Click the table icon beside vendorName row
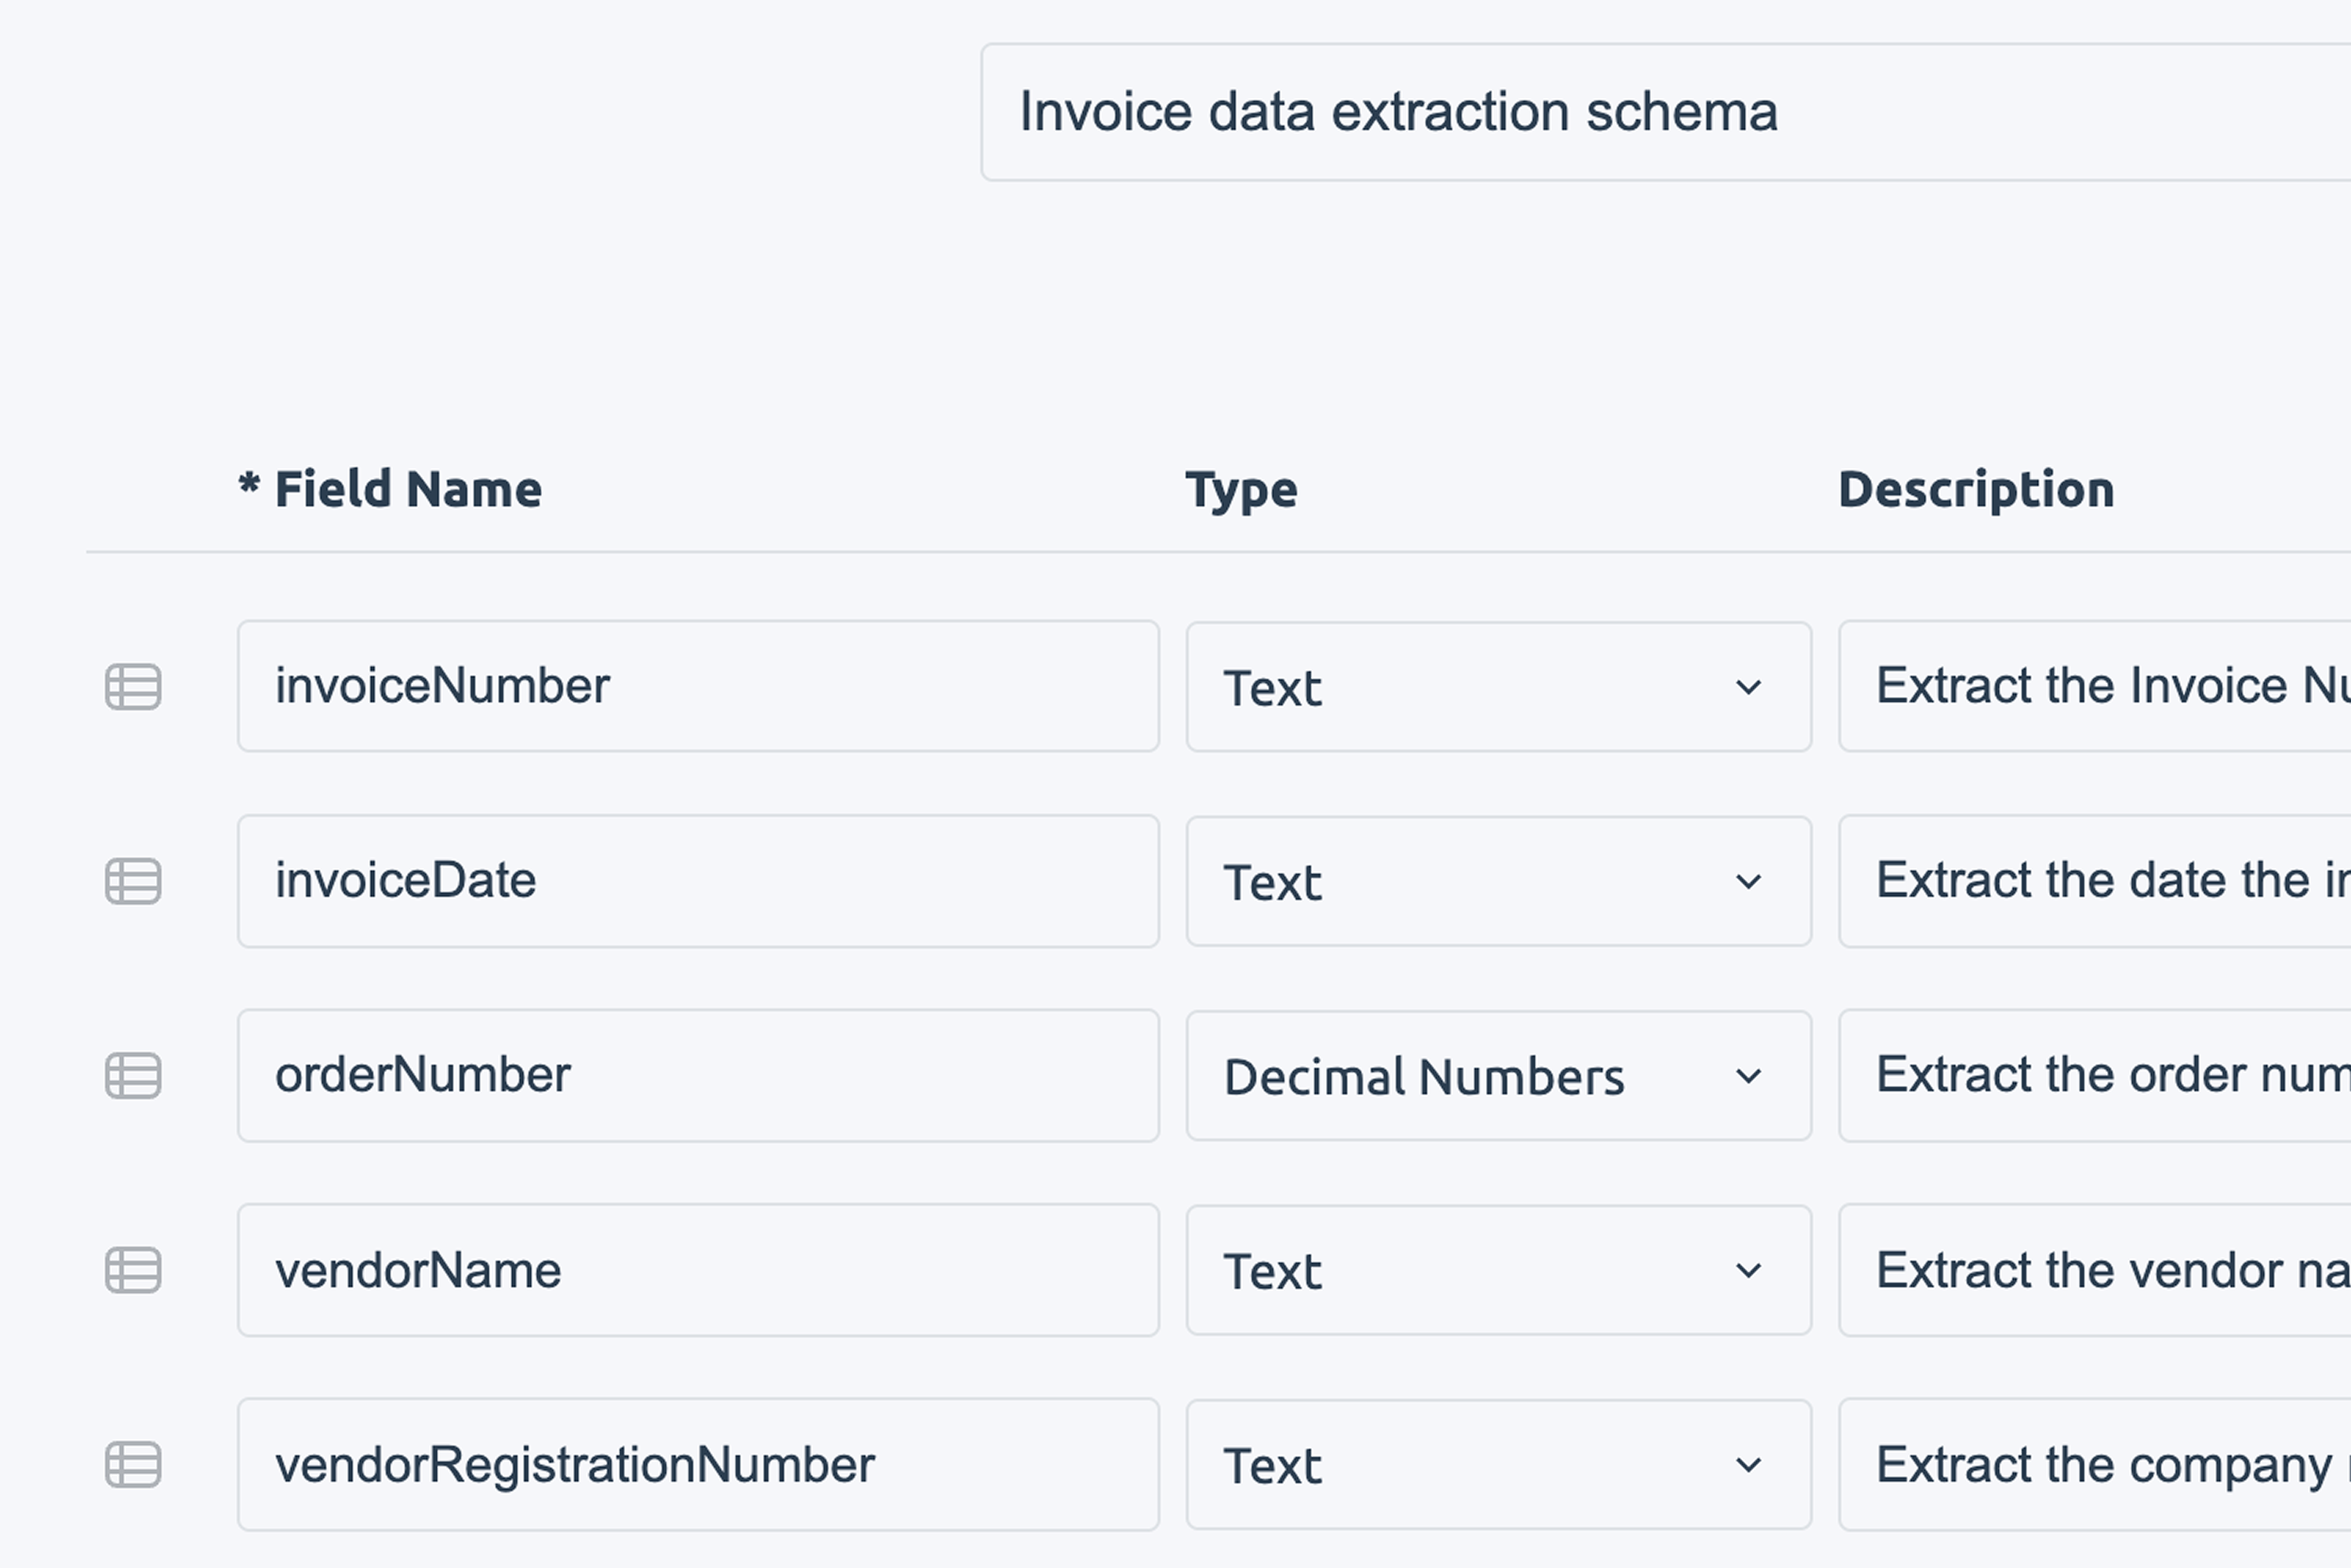The height and width of the screenshot is (1568, 2351). click(133, 1271)
